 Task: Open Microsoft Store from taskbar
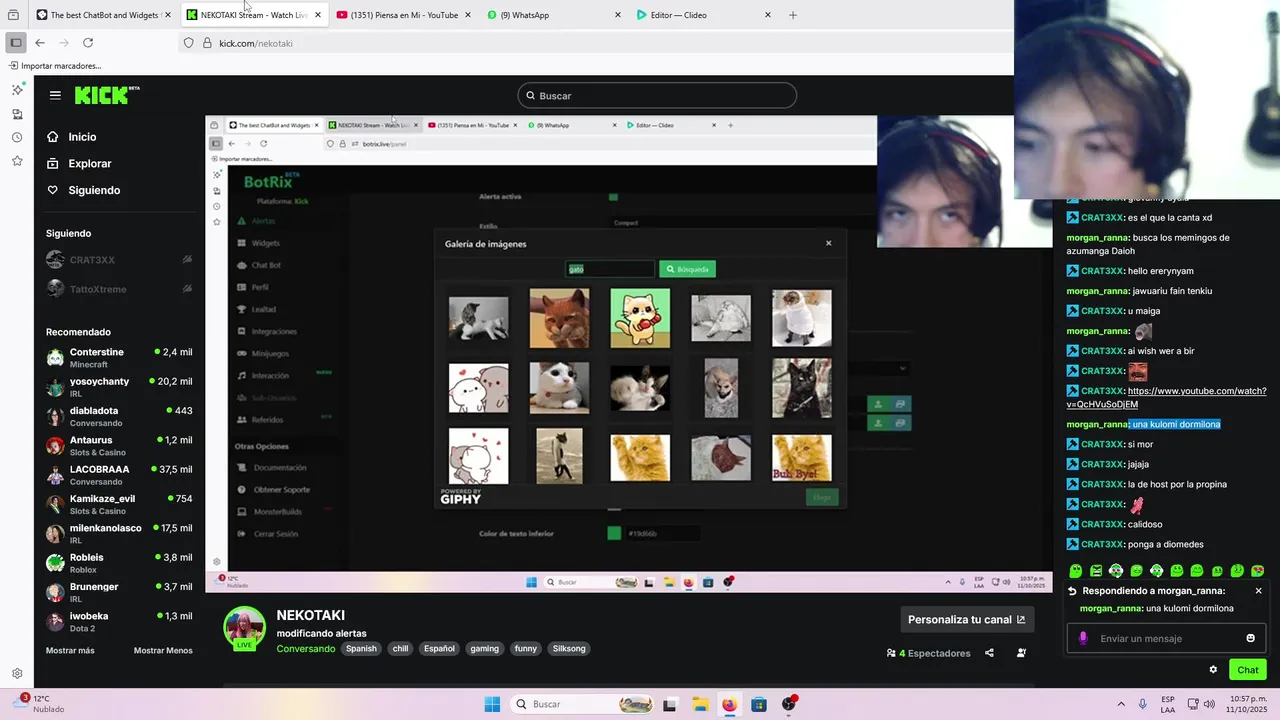tap(759, 704)
